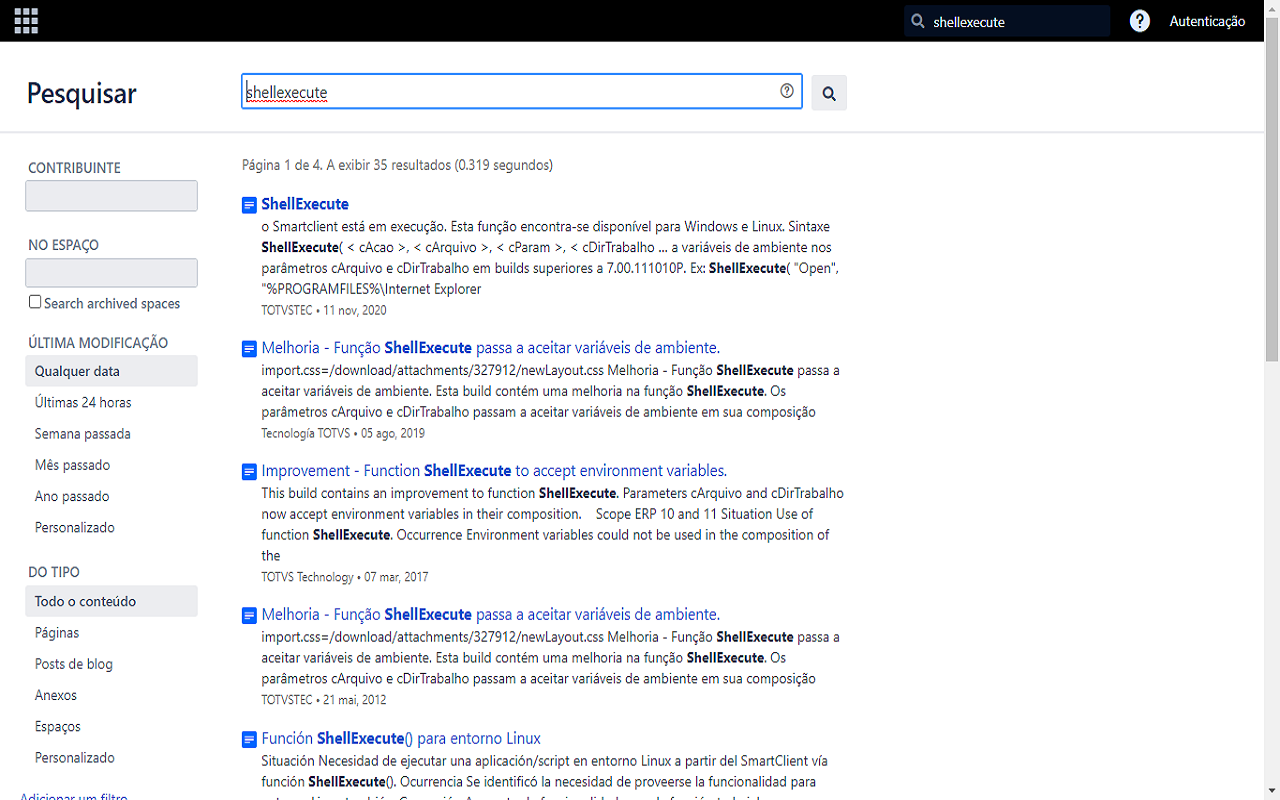Open the Autenticação login menu
Image resolution: width=1280 pixels, height=800 pixels.
[1207, 20]
